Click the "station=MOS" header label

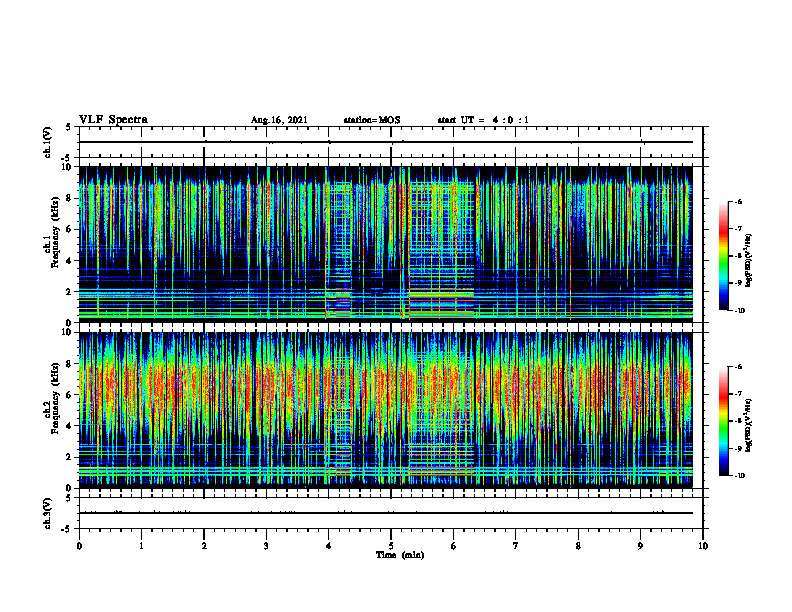tap(372, 120)
